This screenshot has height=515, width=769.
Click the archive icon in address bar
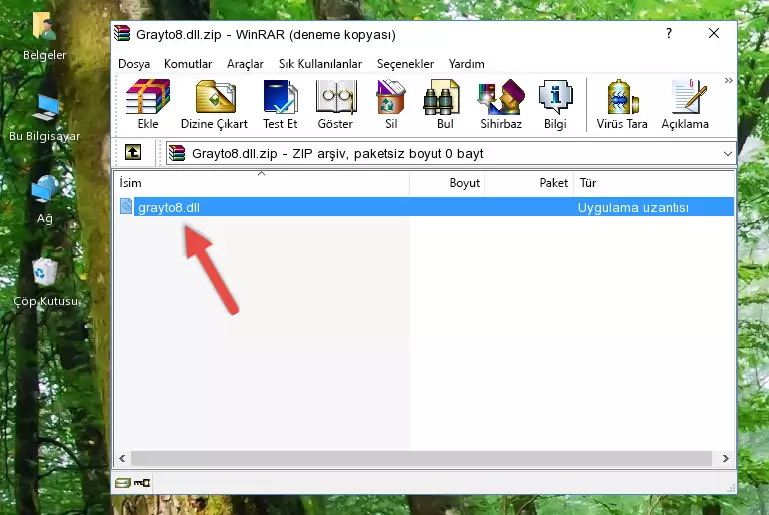177,154
